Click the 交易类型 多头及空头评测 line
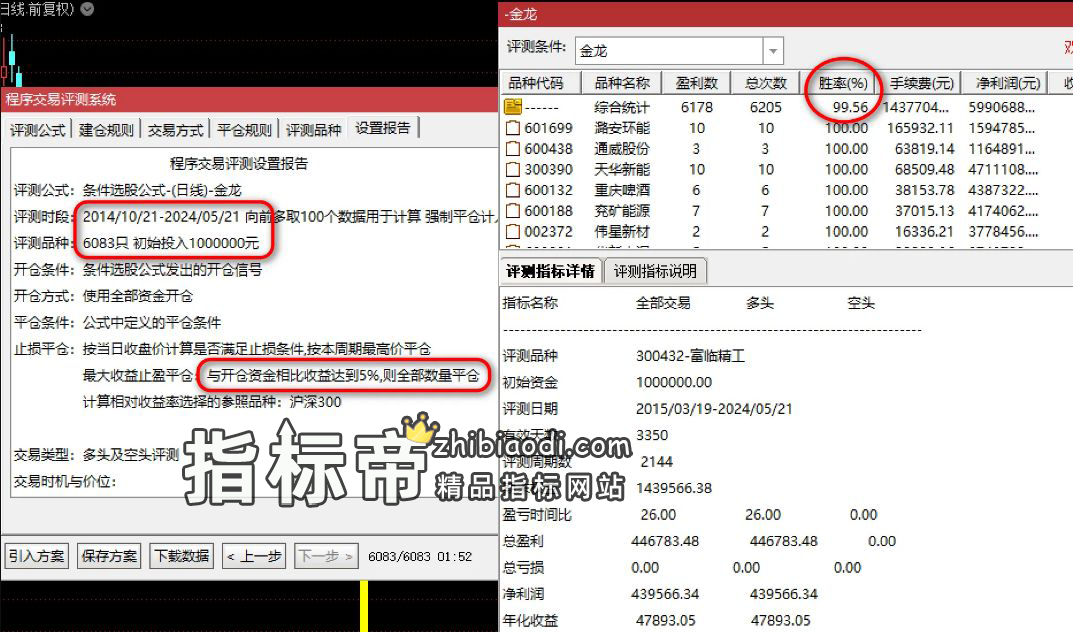The height and width of the screenshot is (632, 1073). pyautogui.click(x=96, y=455)
